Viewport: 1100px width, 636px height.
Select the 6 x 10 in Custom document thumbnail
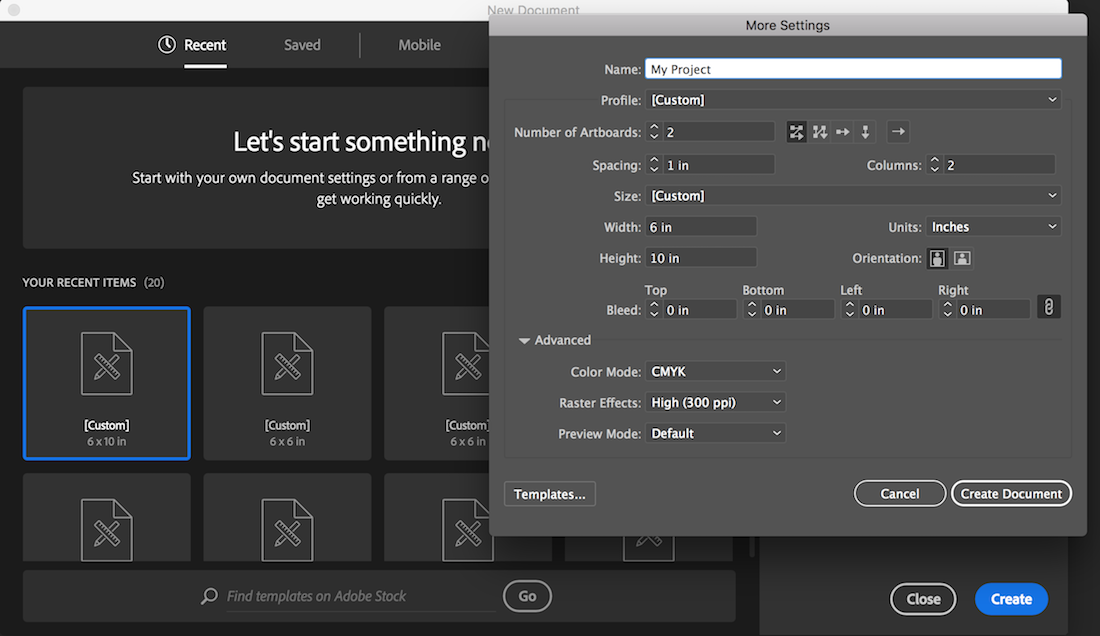[x=106, y=383]
